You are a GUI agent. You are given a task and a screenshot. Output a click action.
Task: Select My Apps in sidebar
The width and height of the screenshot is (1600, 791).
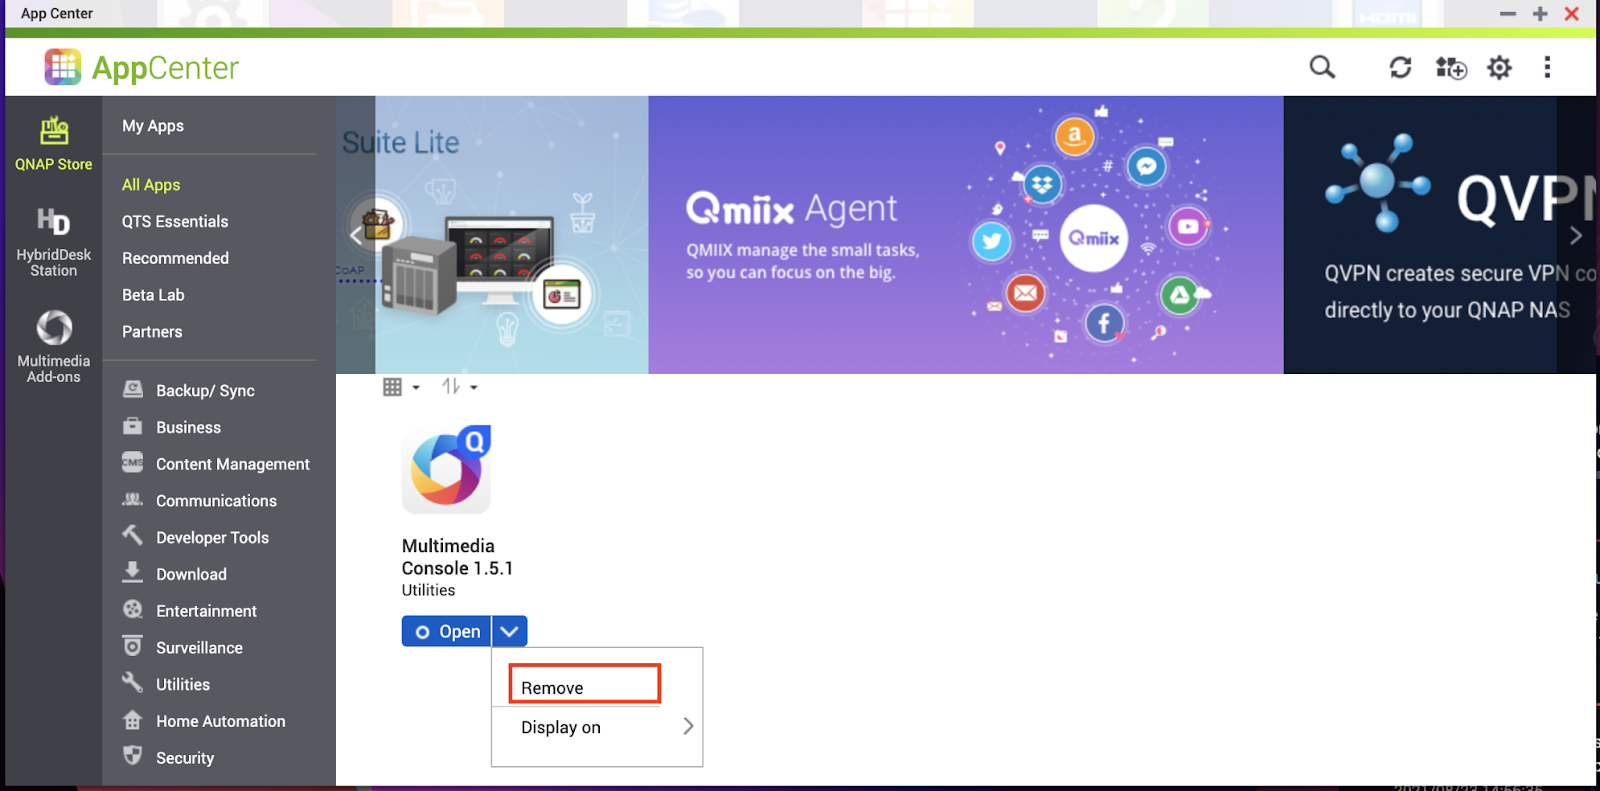[153, 126]
